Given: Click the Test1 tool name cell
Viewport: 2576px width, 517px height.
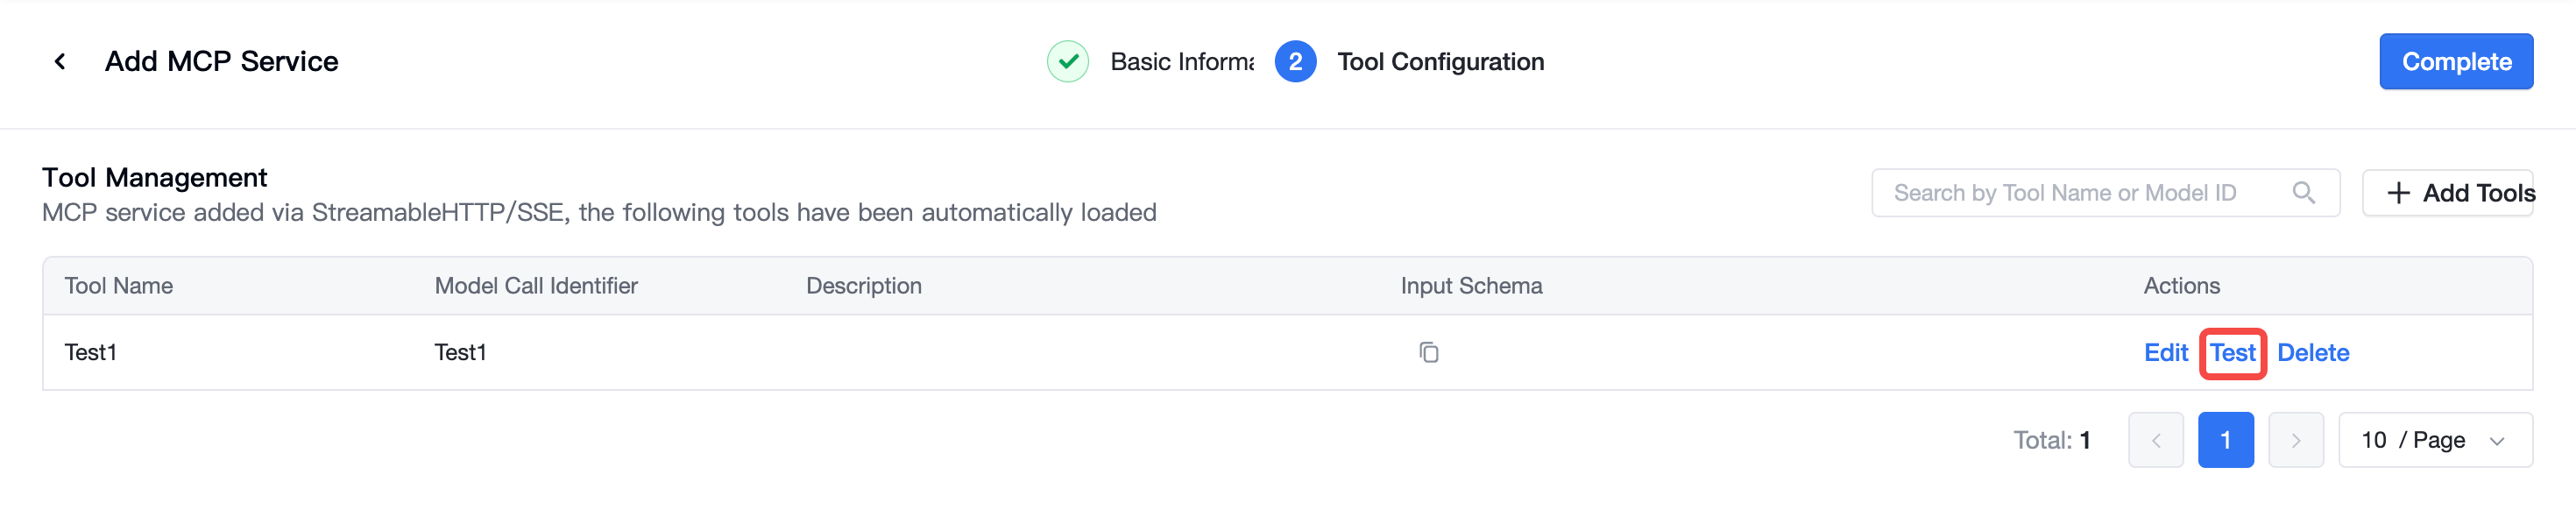Looking at the screenshot, I should pyautogui.click(x=91, y=352).
